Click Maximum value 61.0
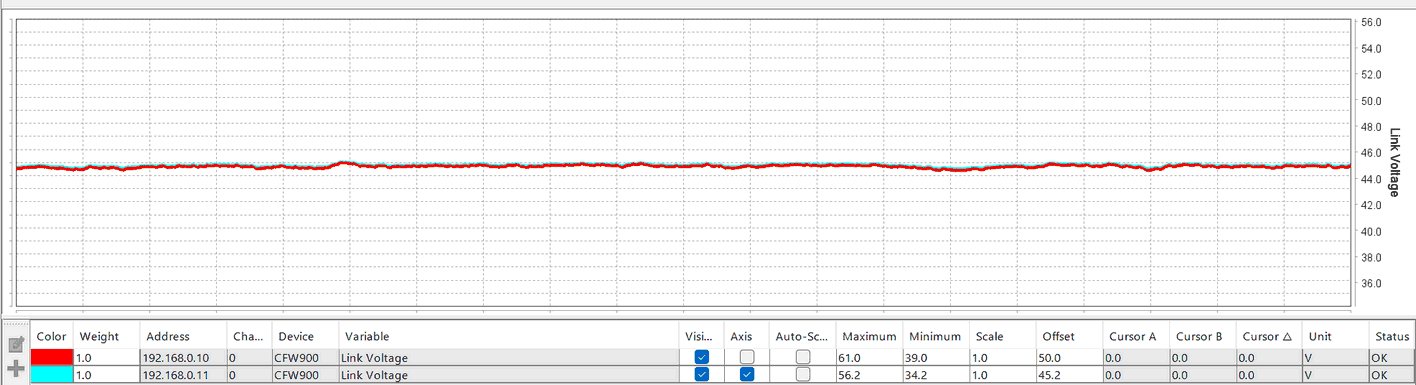 pos(869,357)
